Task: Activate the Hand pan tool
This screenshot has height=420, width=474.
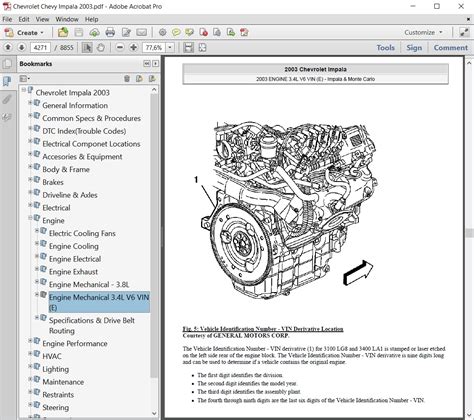Action: (100, 47)
